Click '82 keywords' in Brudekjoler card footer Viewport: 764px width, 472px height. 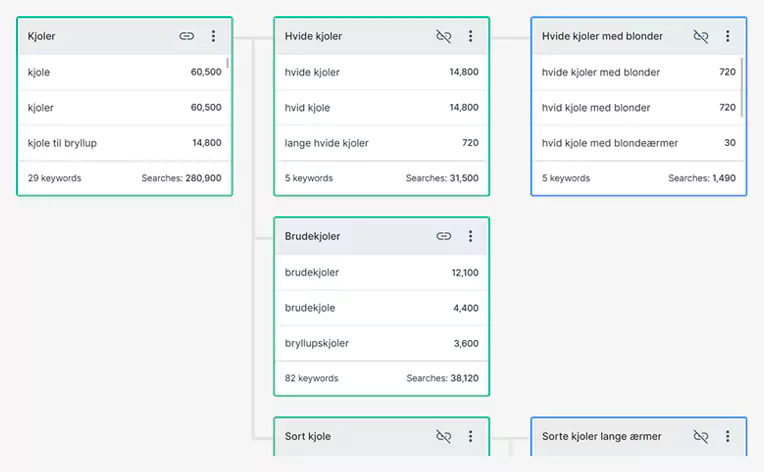[x=311, y=378]
